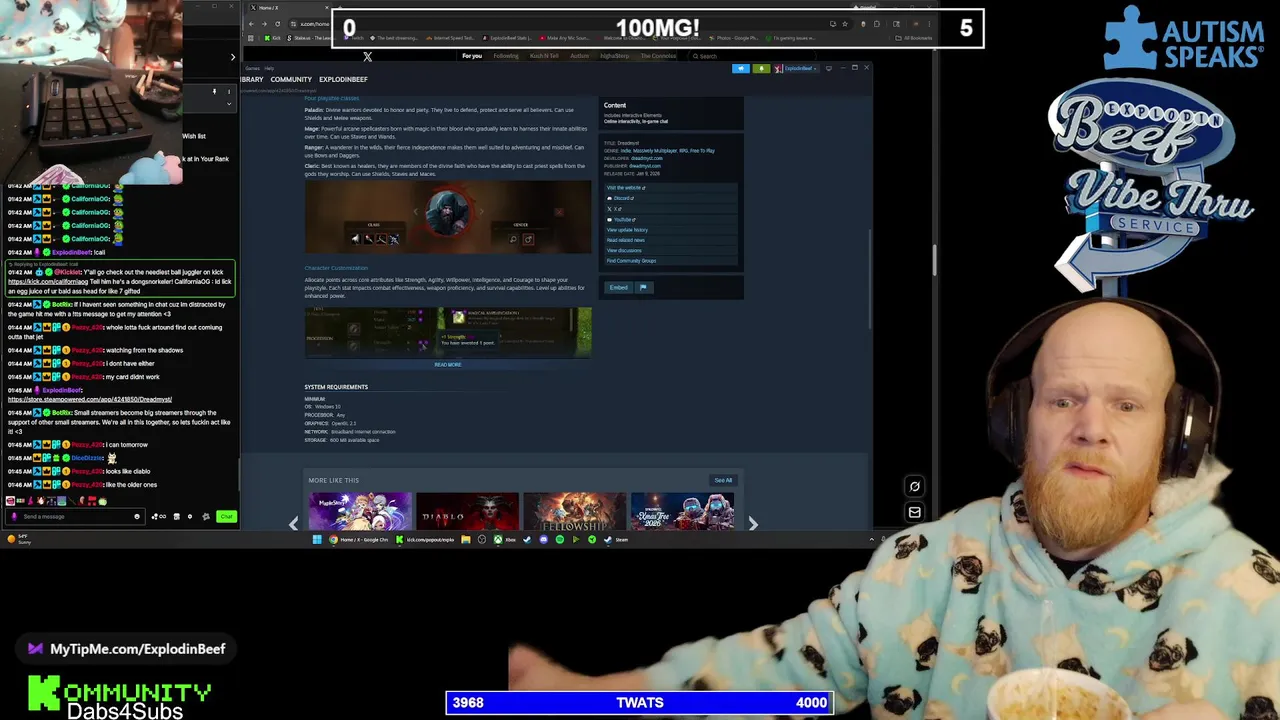Open the Discord taskbar icon
This screenshot has width=1280, height=720.
click(543, 539)
